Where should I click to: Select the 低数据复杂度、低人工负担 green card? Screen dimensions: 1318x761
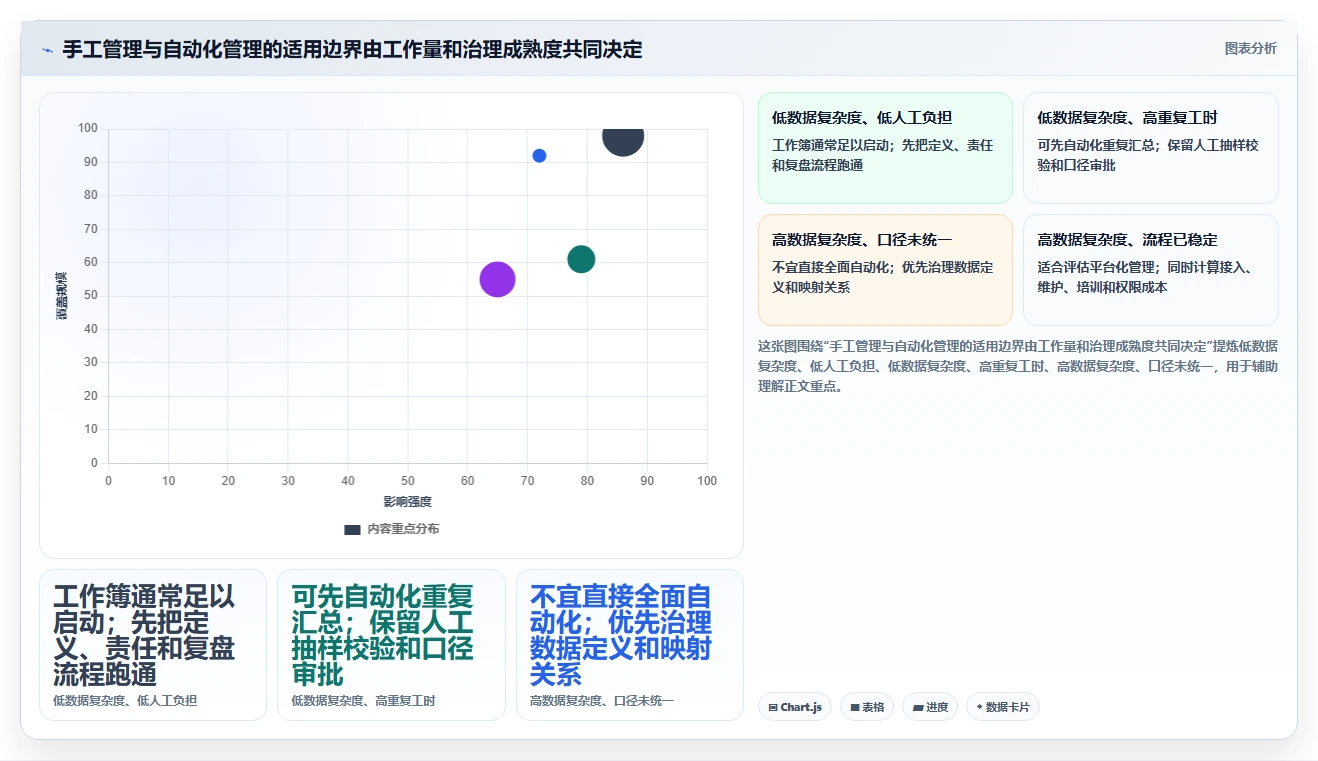(x=885, y=148)
